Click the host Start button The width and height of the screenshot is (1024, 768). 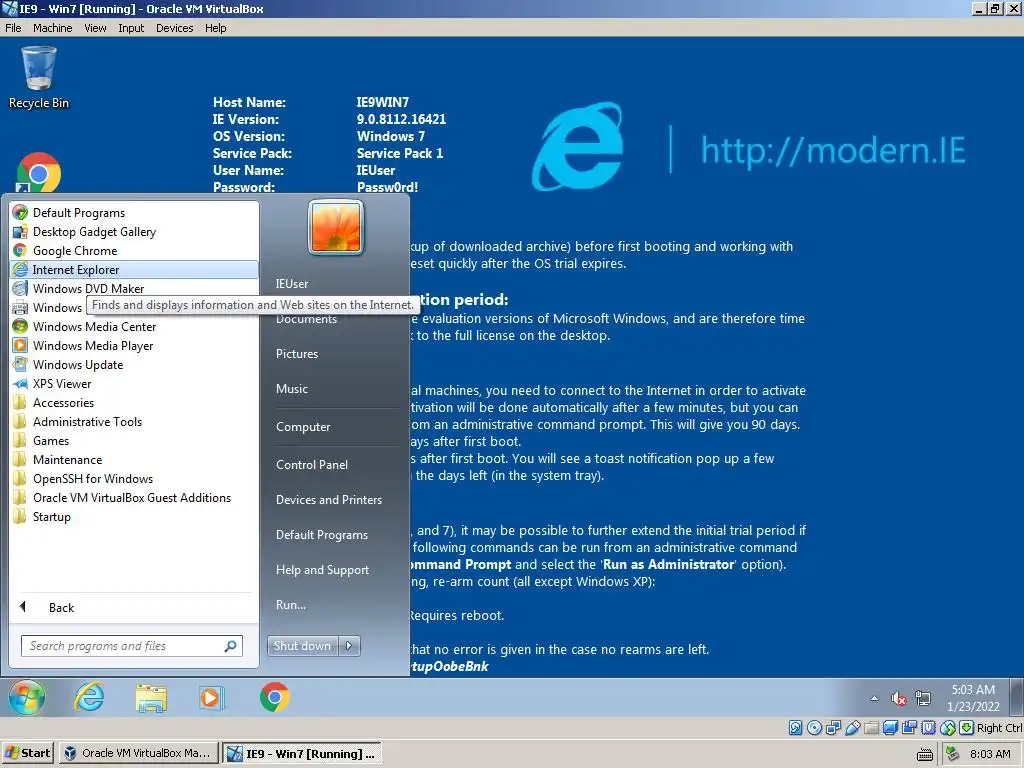[x=27, y=753]
